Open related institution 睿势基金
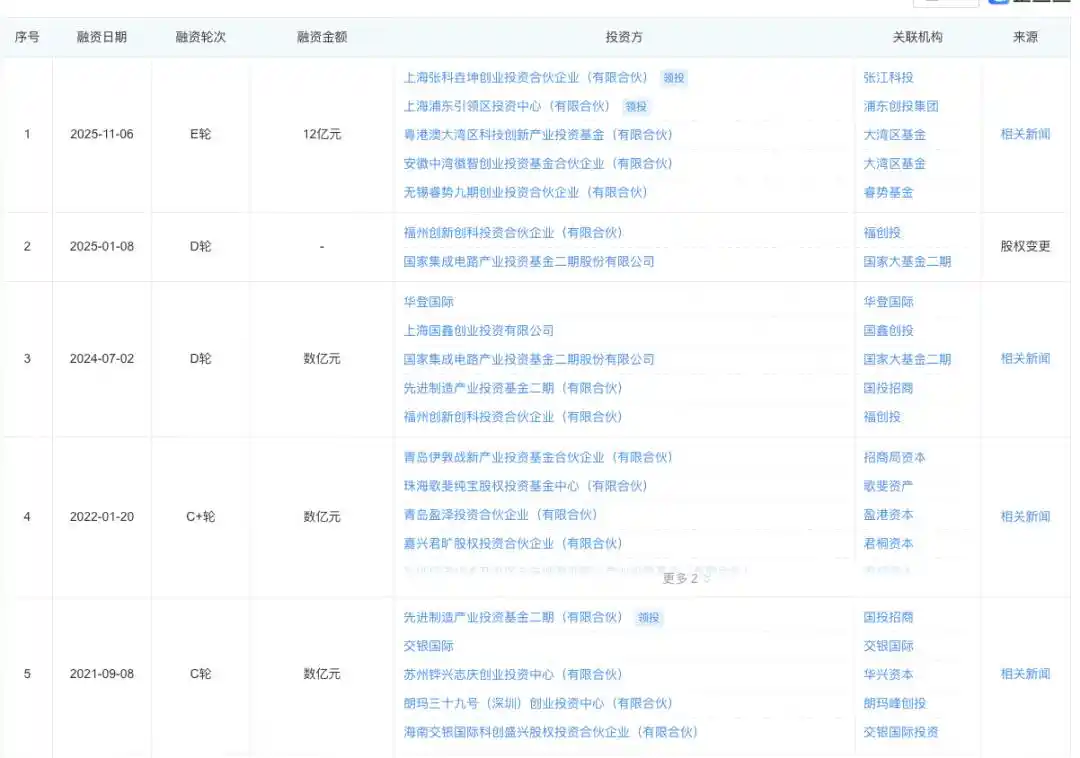 click(x=889, y=193)
